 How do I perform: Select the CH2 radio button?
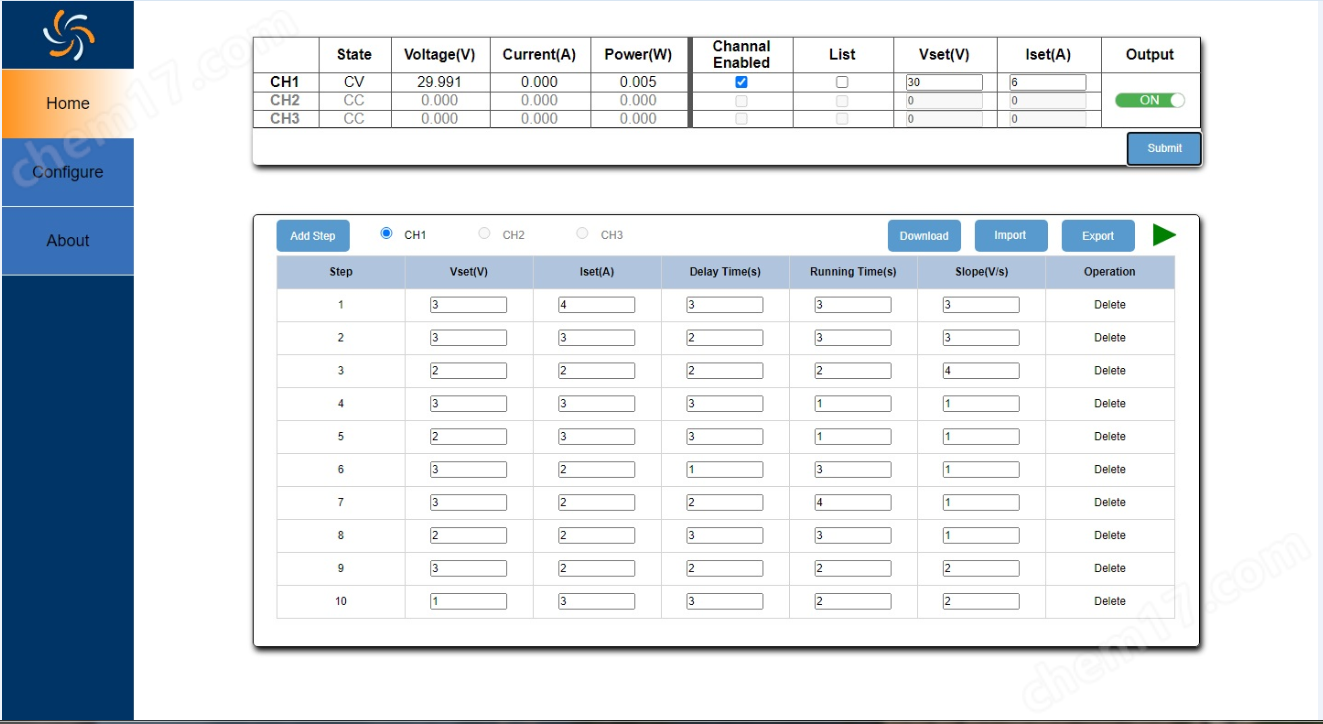click(484, 233)
